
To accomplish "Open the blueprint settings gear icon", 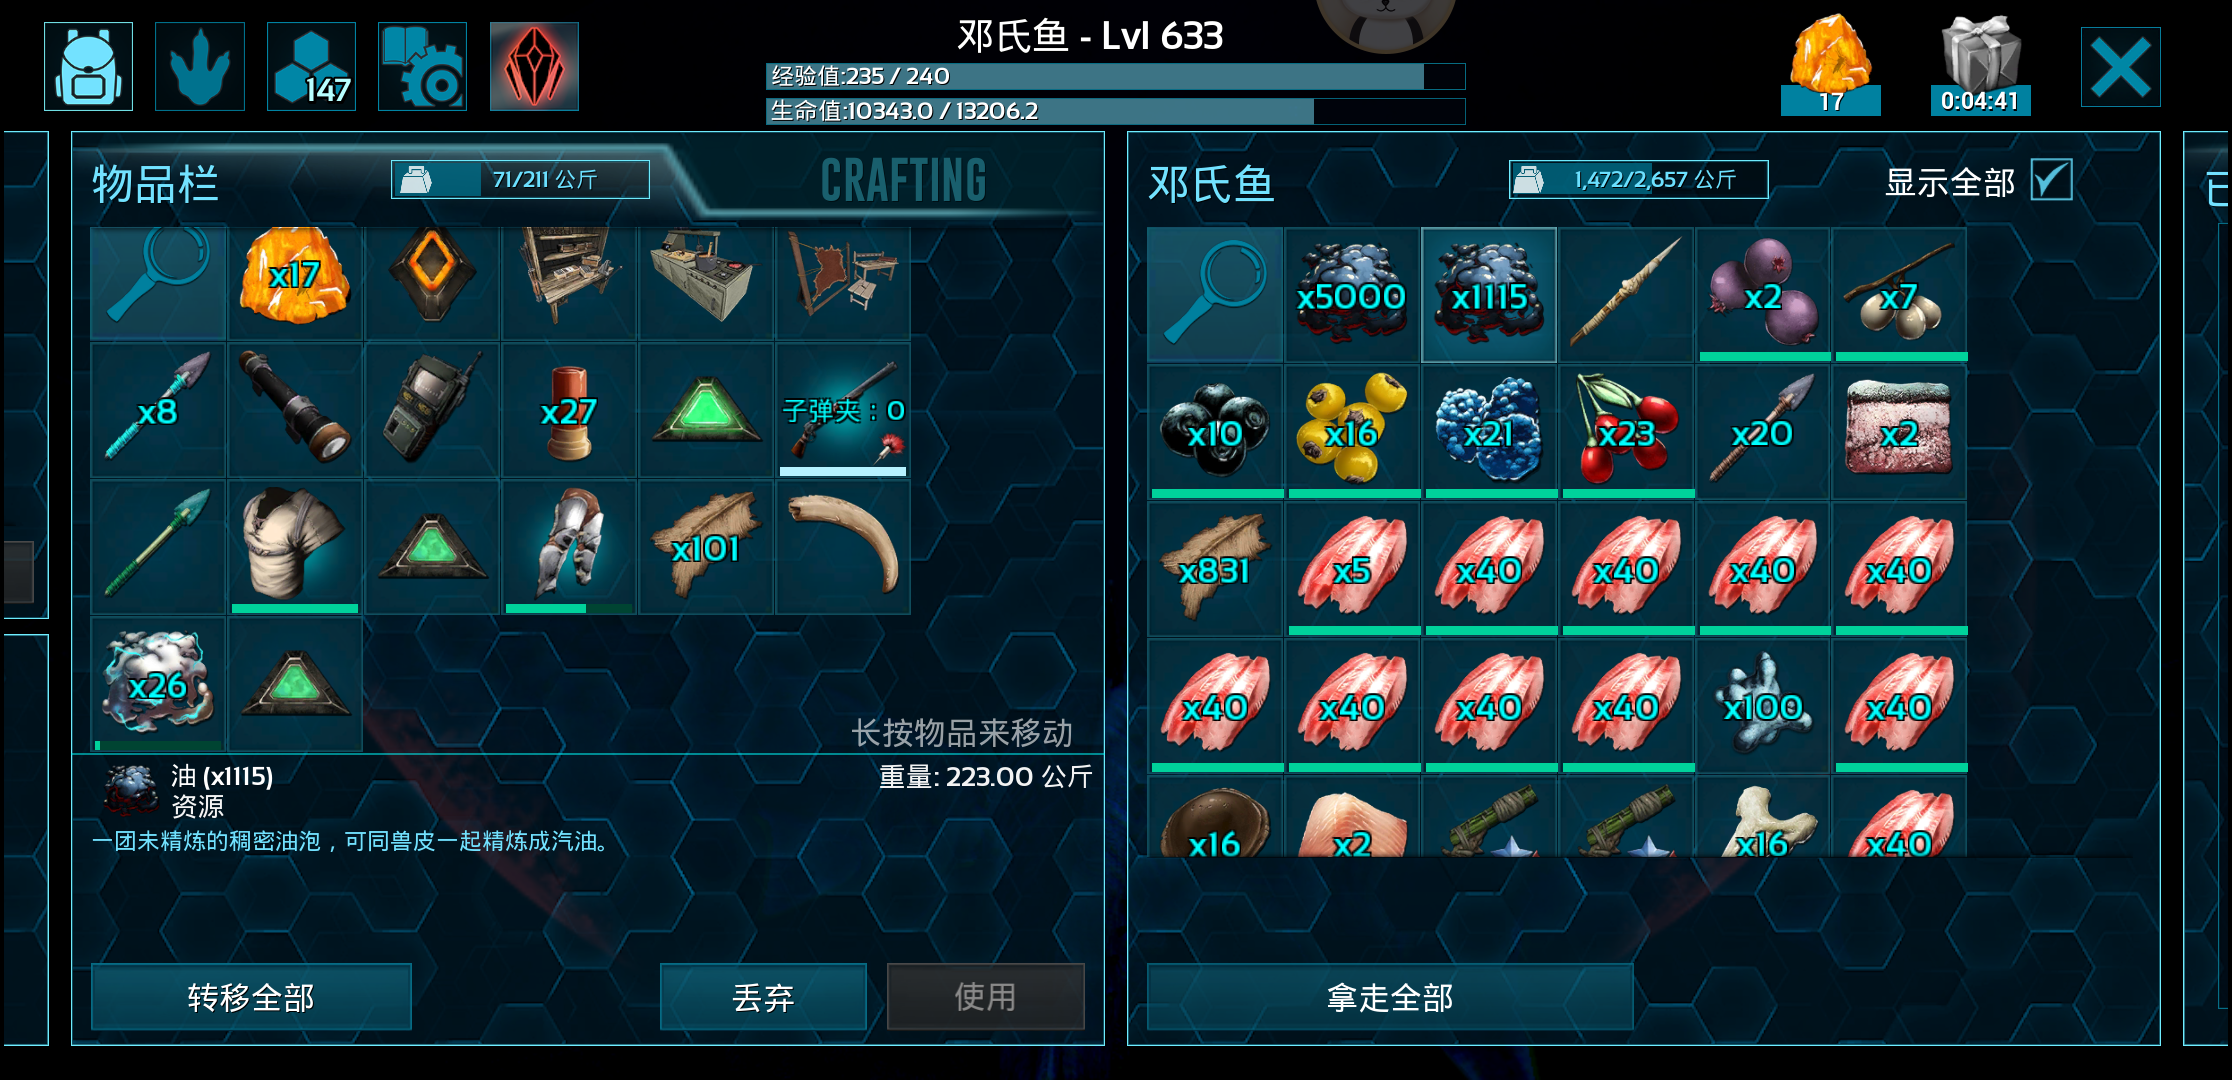I will click(422, 66).
